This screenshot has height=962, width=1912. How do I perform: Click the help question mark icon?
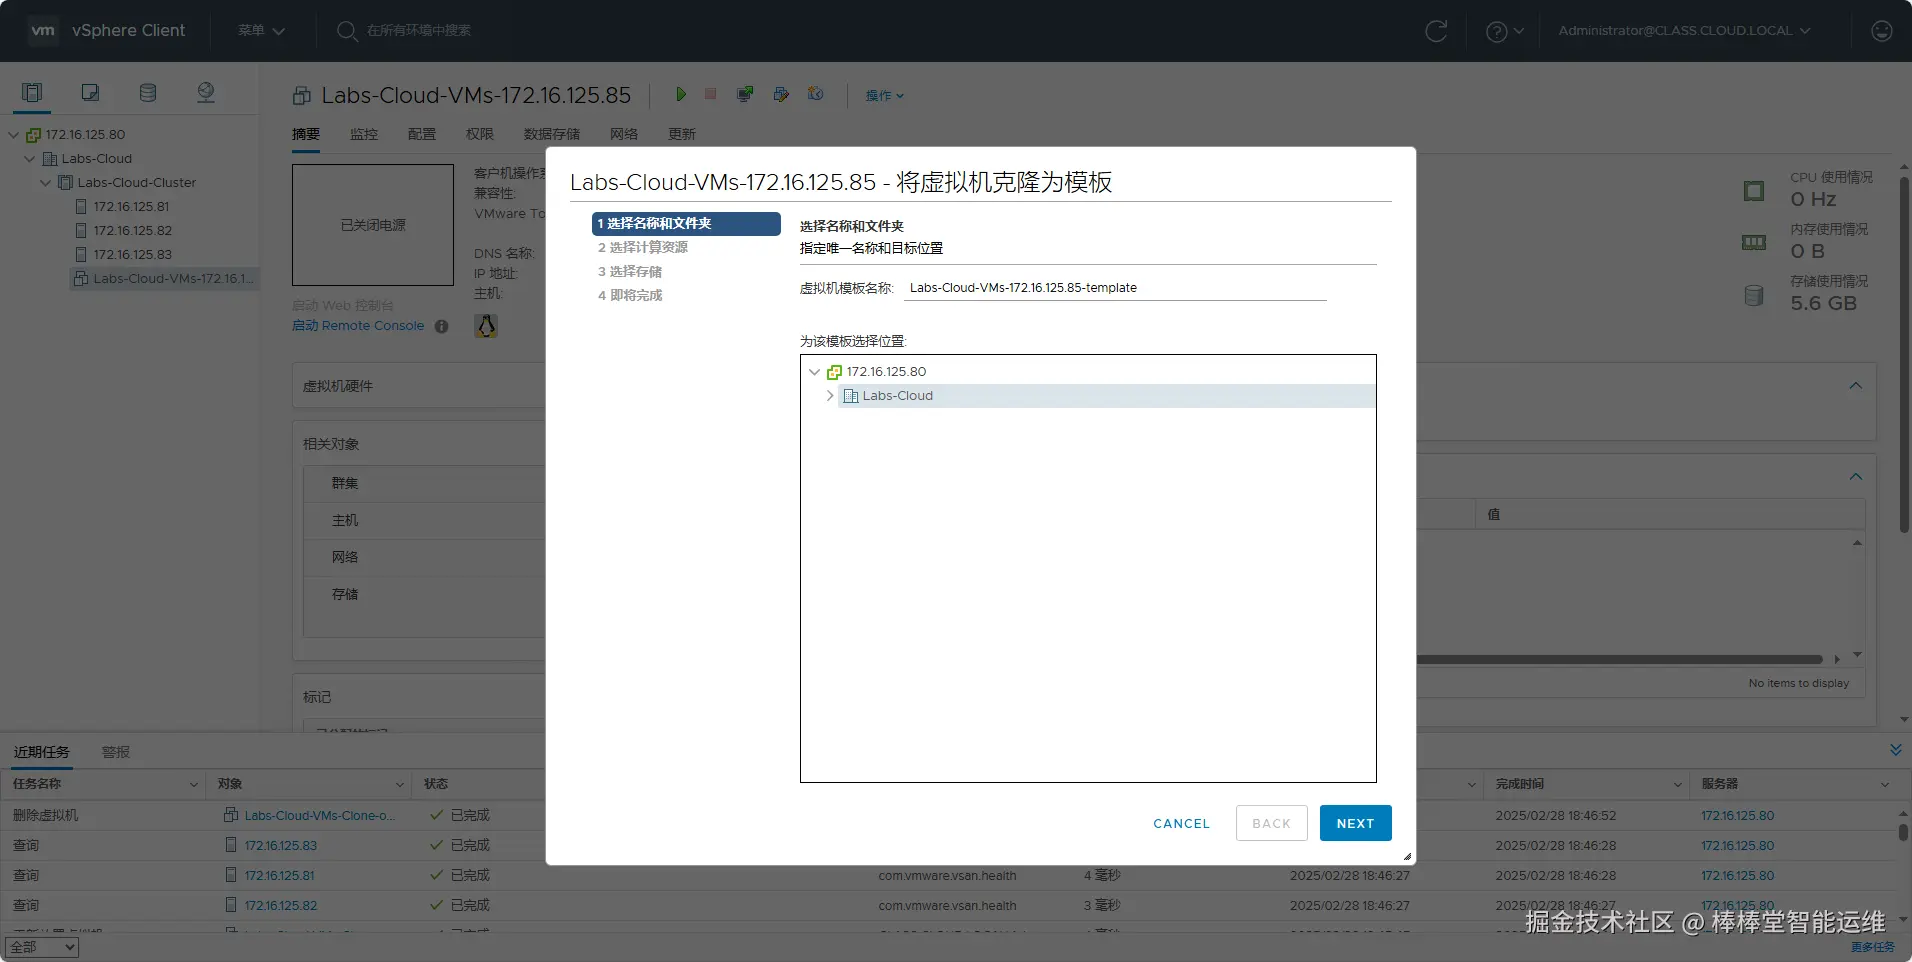(x=1497, y=31)
